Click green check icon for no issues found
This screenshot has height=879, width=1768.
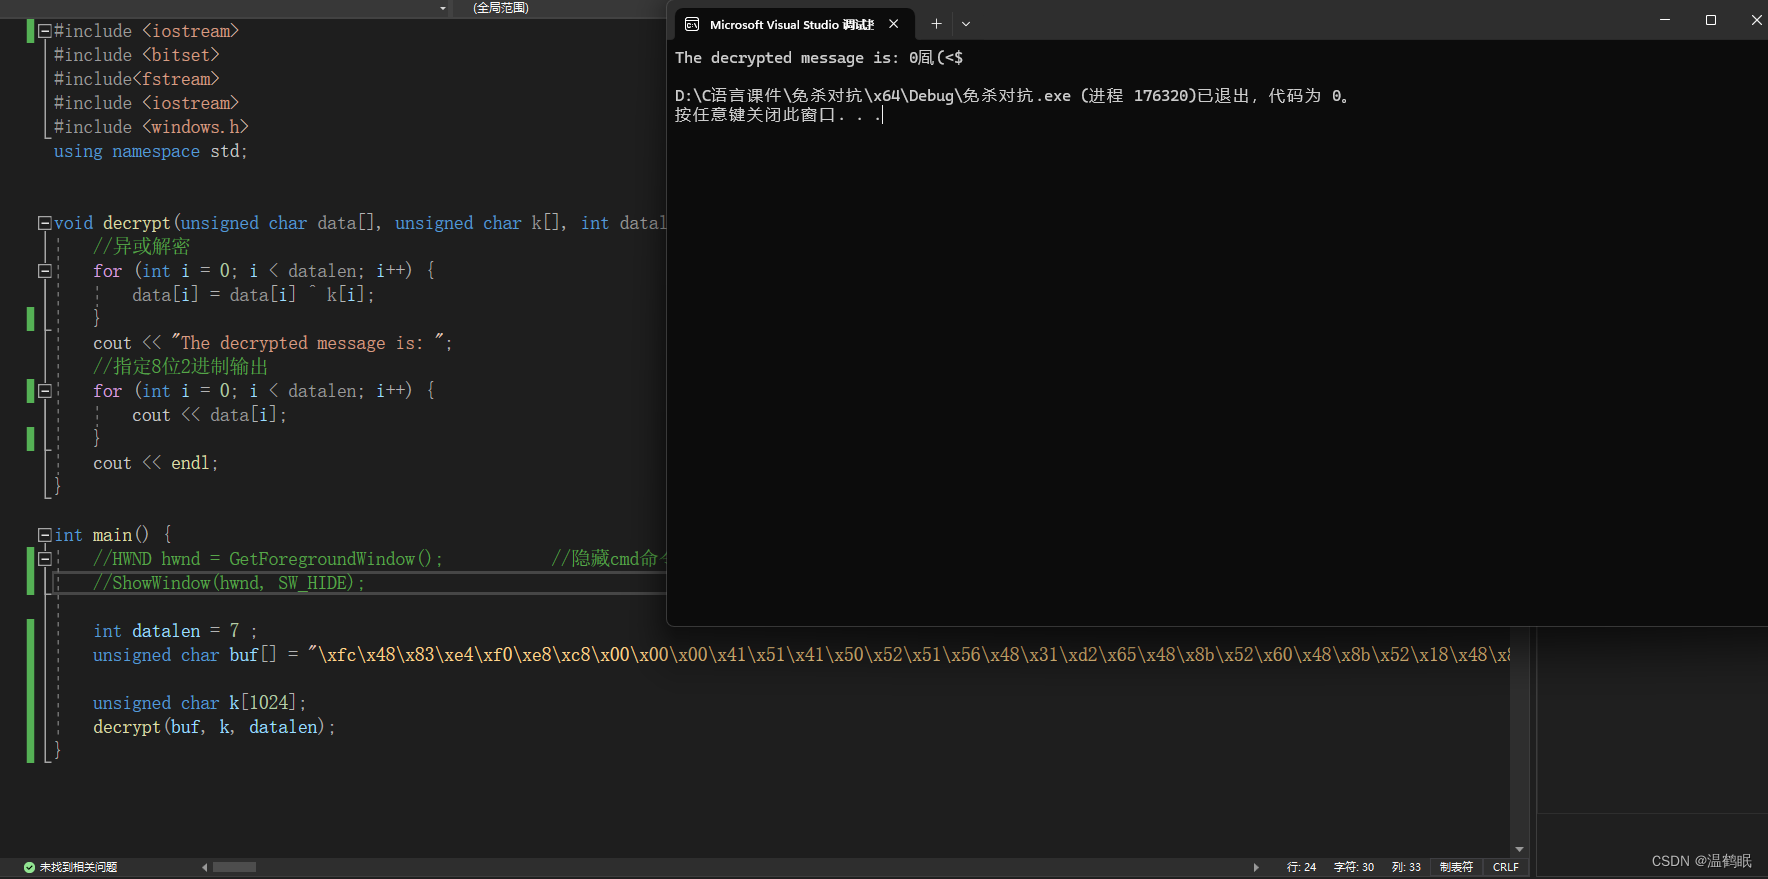coord(29,867)
